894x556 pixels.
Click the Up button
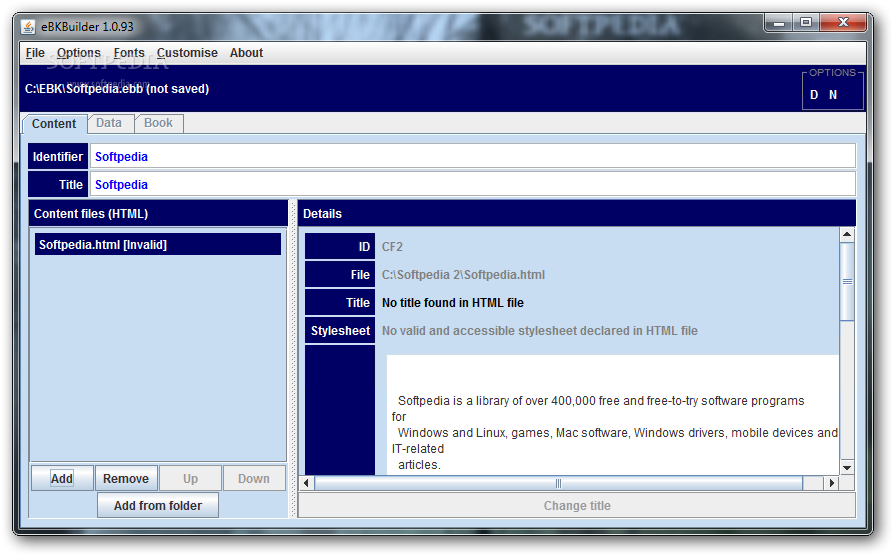coord(190,478)
